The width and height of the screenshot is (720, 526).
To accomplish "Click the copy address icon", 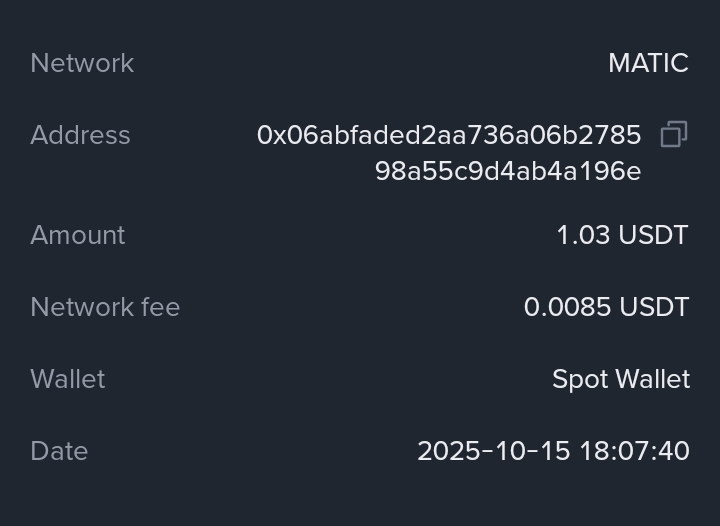I will [674, 135].
